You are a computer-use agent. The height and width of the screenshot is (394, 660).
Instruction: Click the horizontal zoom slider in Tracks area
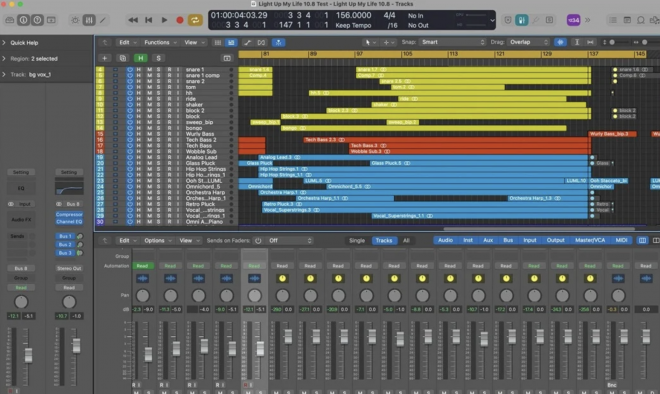644,42
